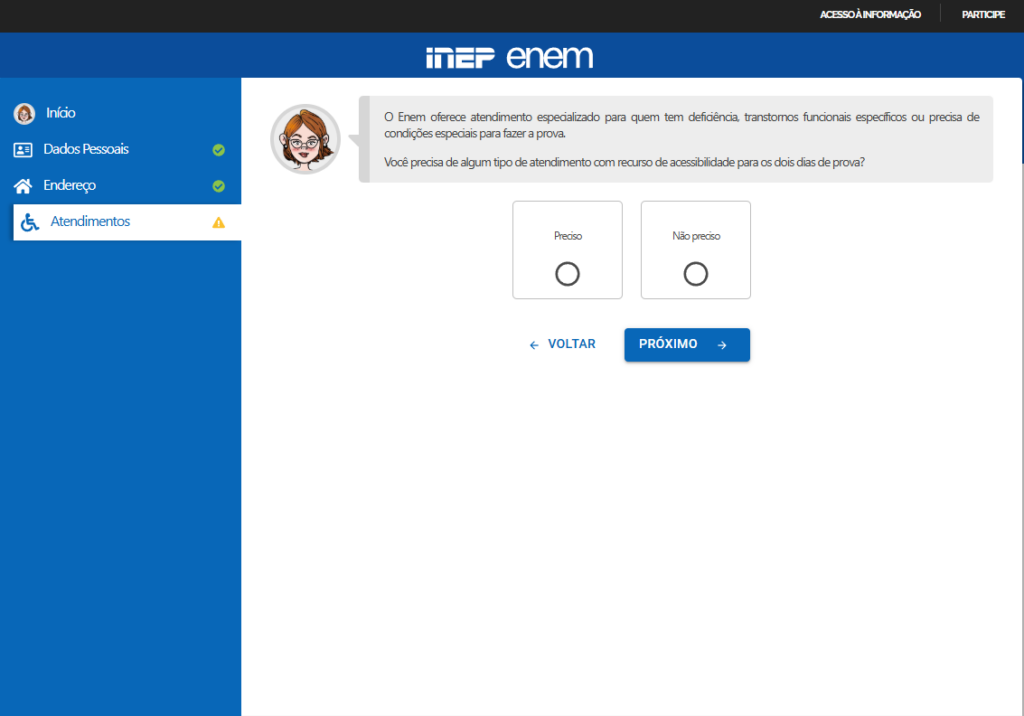
Task: Click the paragraph starting "O Enem oferece atendimento"
Action: point(682,125)
